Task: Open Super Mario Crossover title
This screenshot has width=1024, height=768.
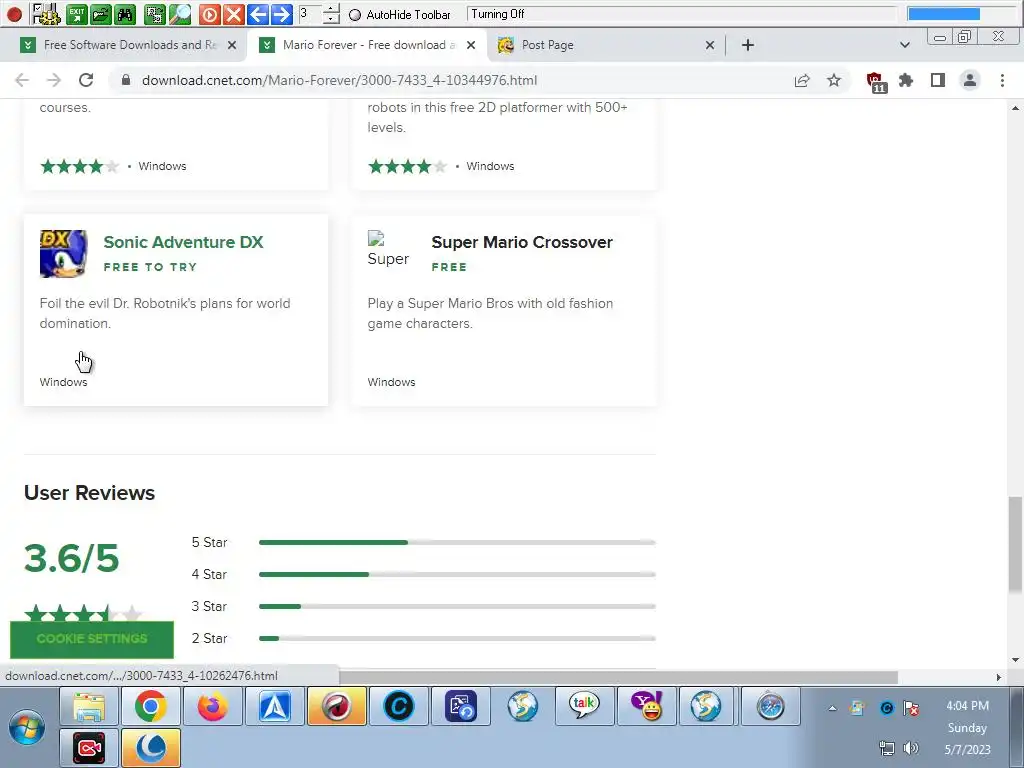Action: tap(522, 242)
